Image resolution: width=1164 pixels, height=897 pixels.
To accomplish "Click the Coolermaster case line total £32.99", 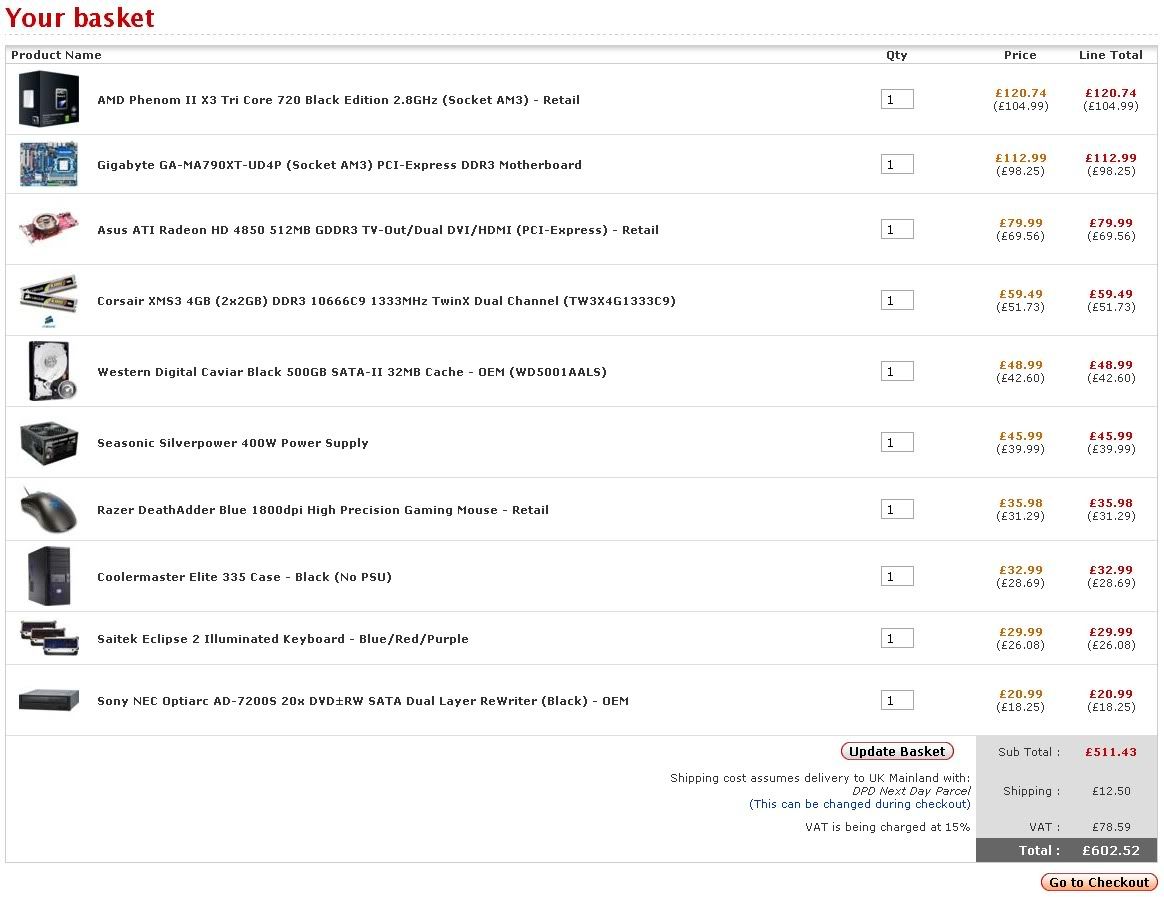I will (x=1111, y=570).
